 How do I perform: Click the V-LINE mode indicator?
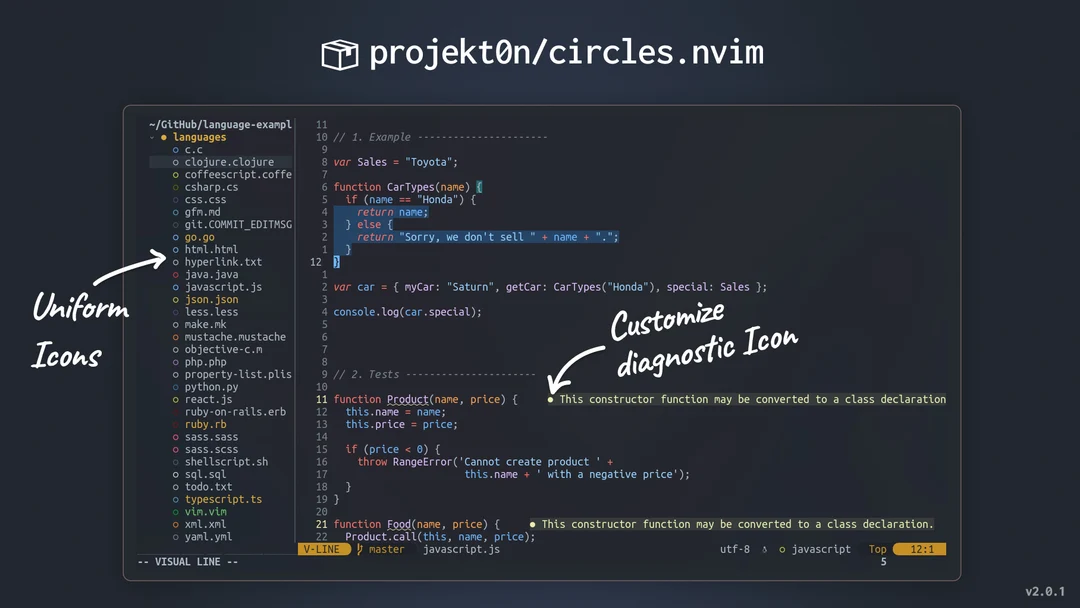(322, 549)
